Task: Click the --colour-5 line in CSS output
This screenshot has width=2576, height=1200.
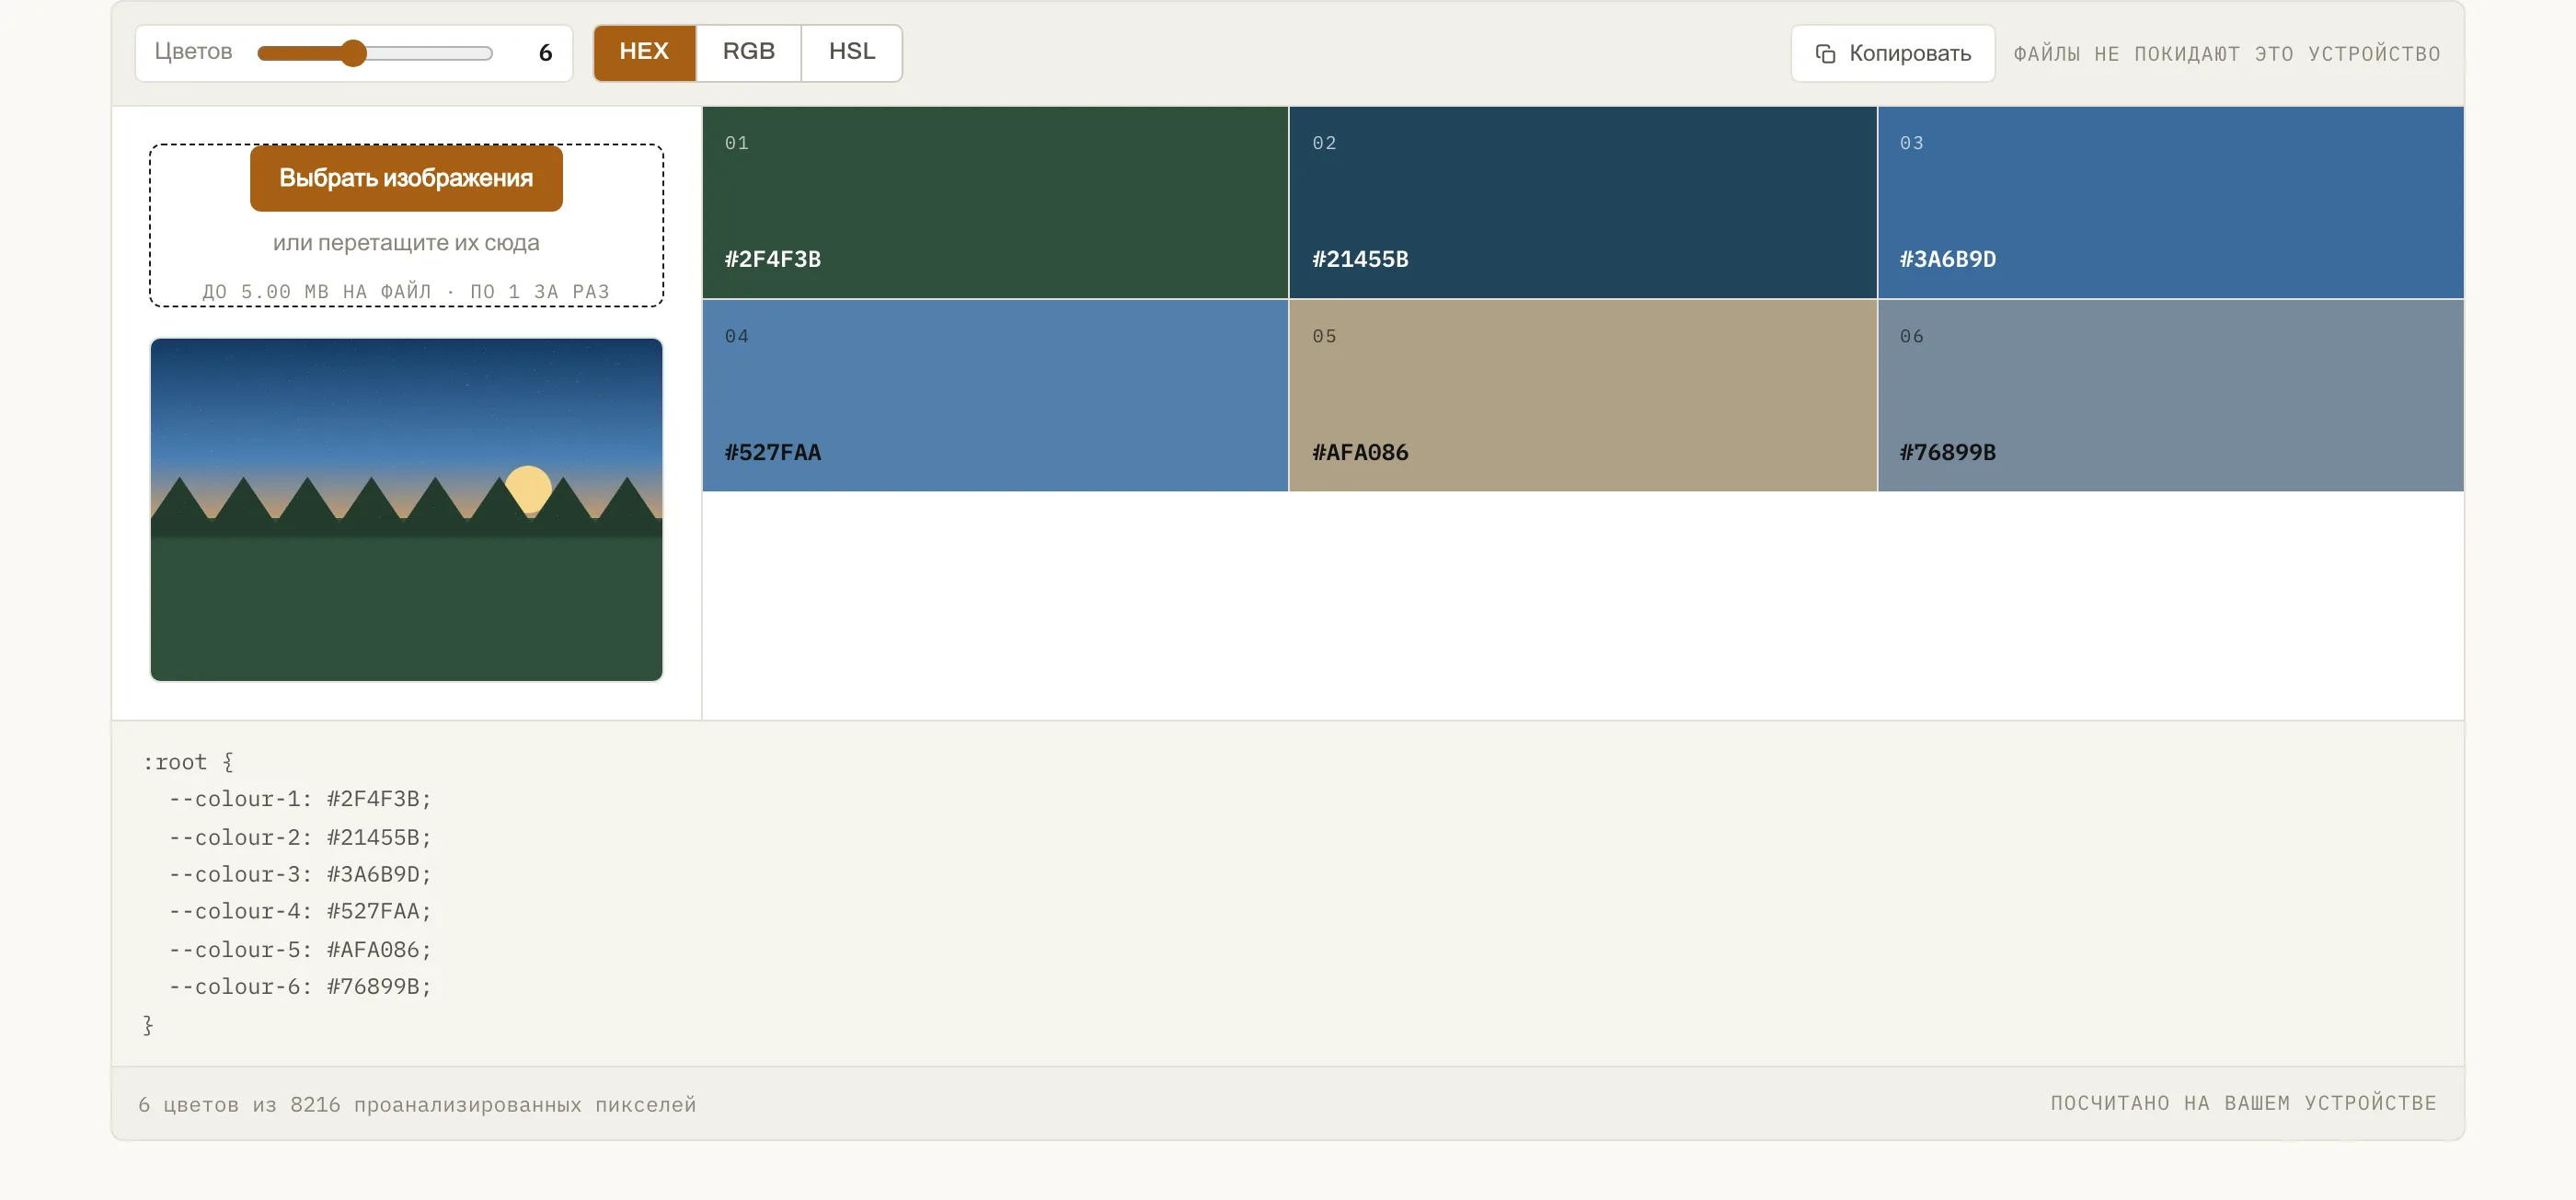Action: click(x=300, y=949)
